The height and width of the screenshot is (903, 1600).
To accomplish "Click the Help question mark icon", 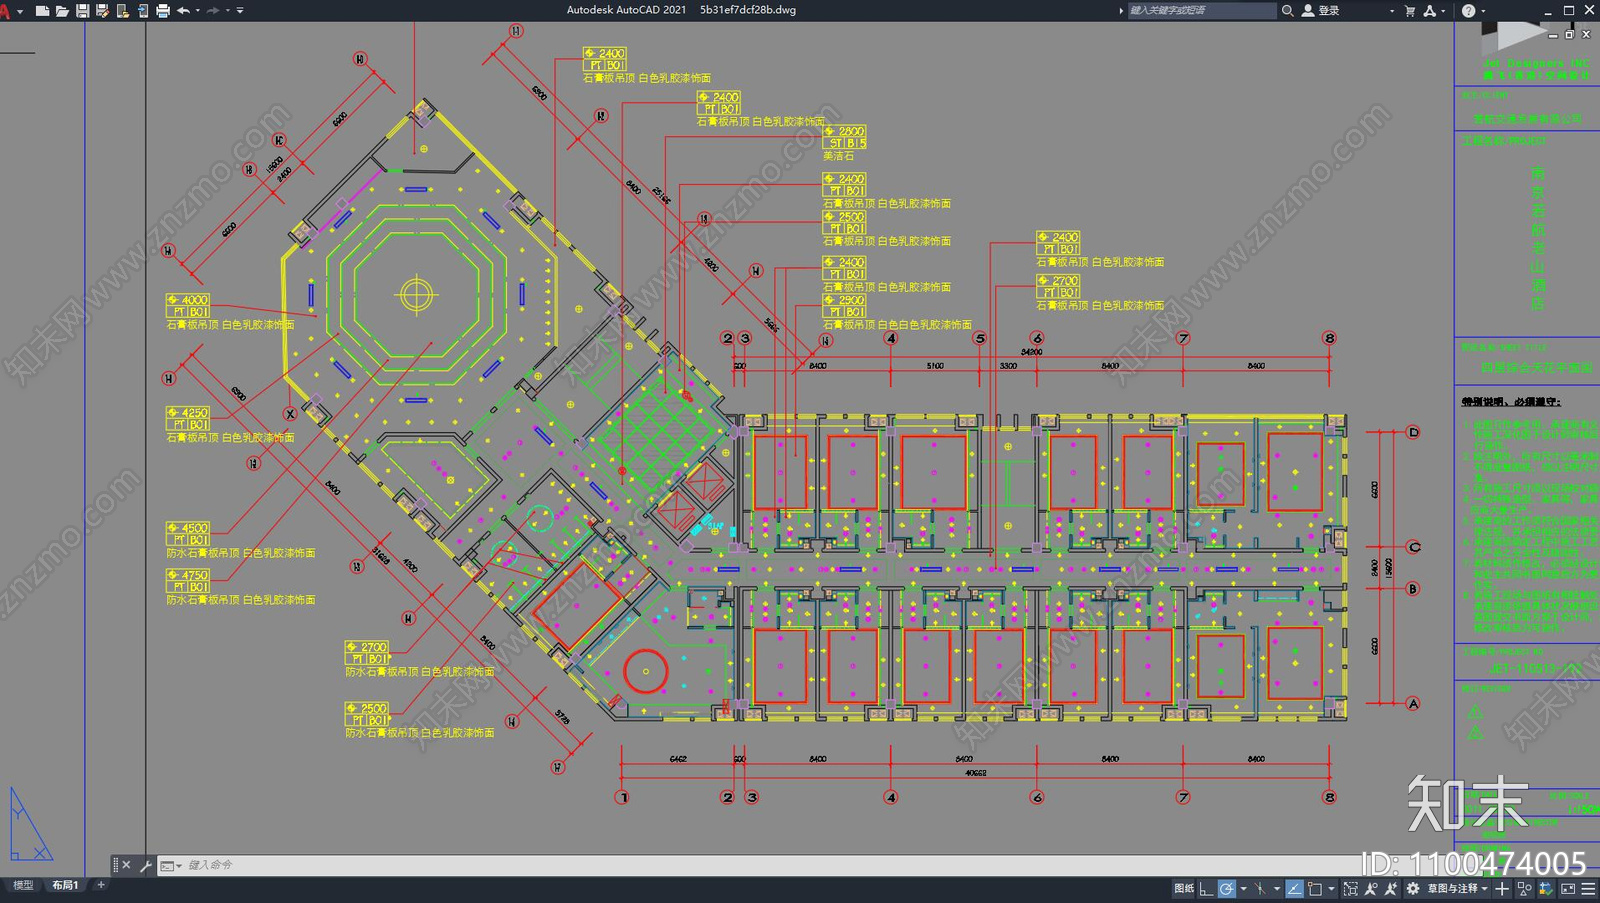I will click(x=1468, y=10).
